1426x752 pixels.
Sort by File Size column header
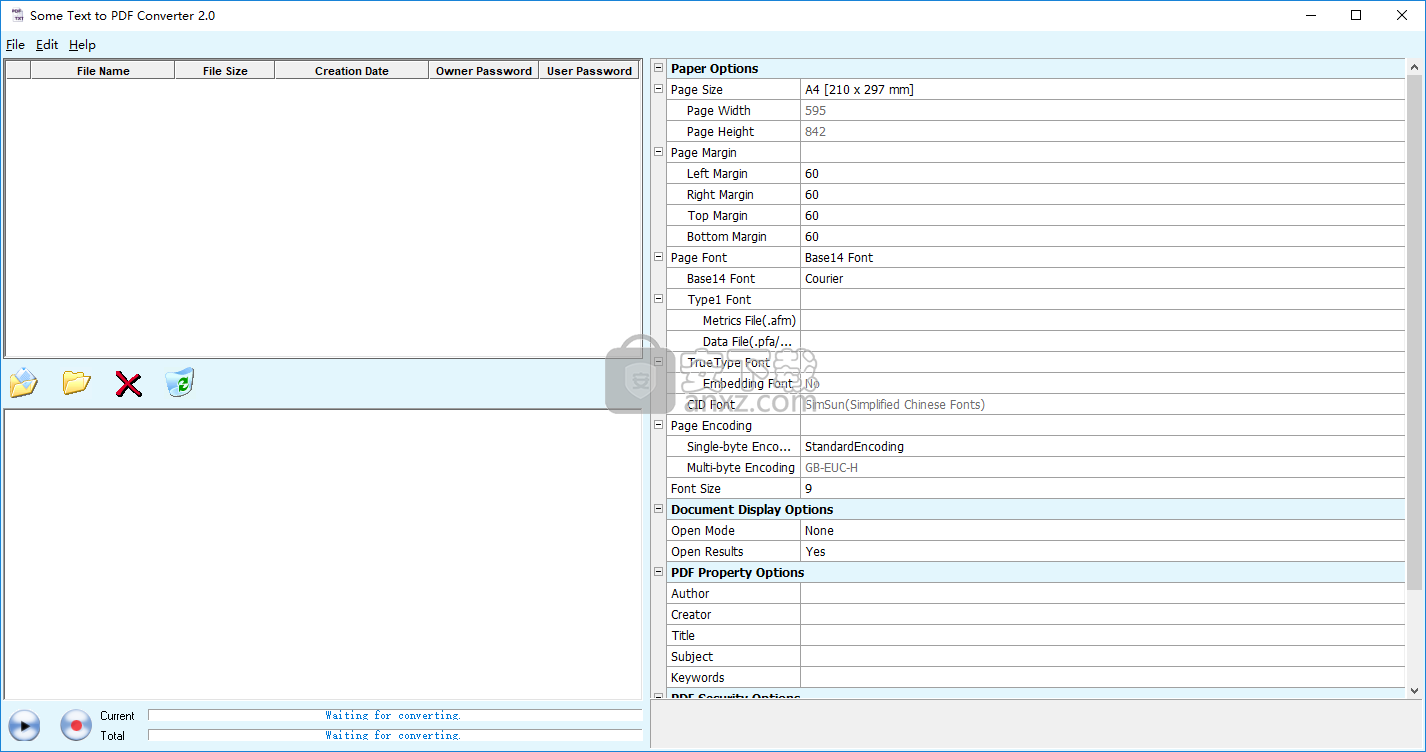point(225,70)
